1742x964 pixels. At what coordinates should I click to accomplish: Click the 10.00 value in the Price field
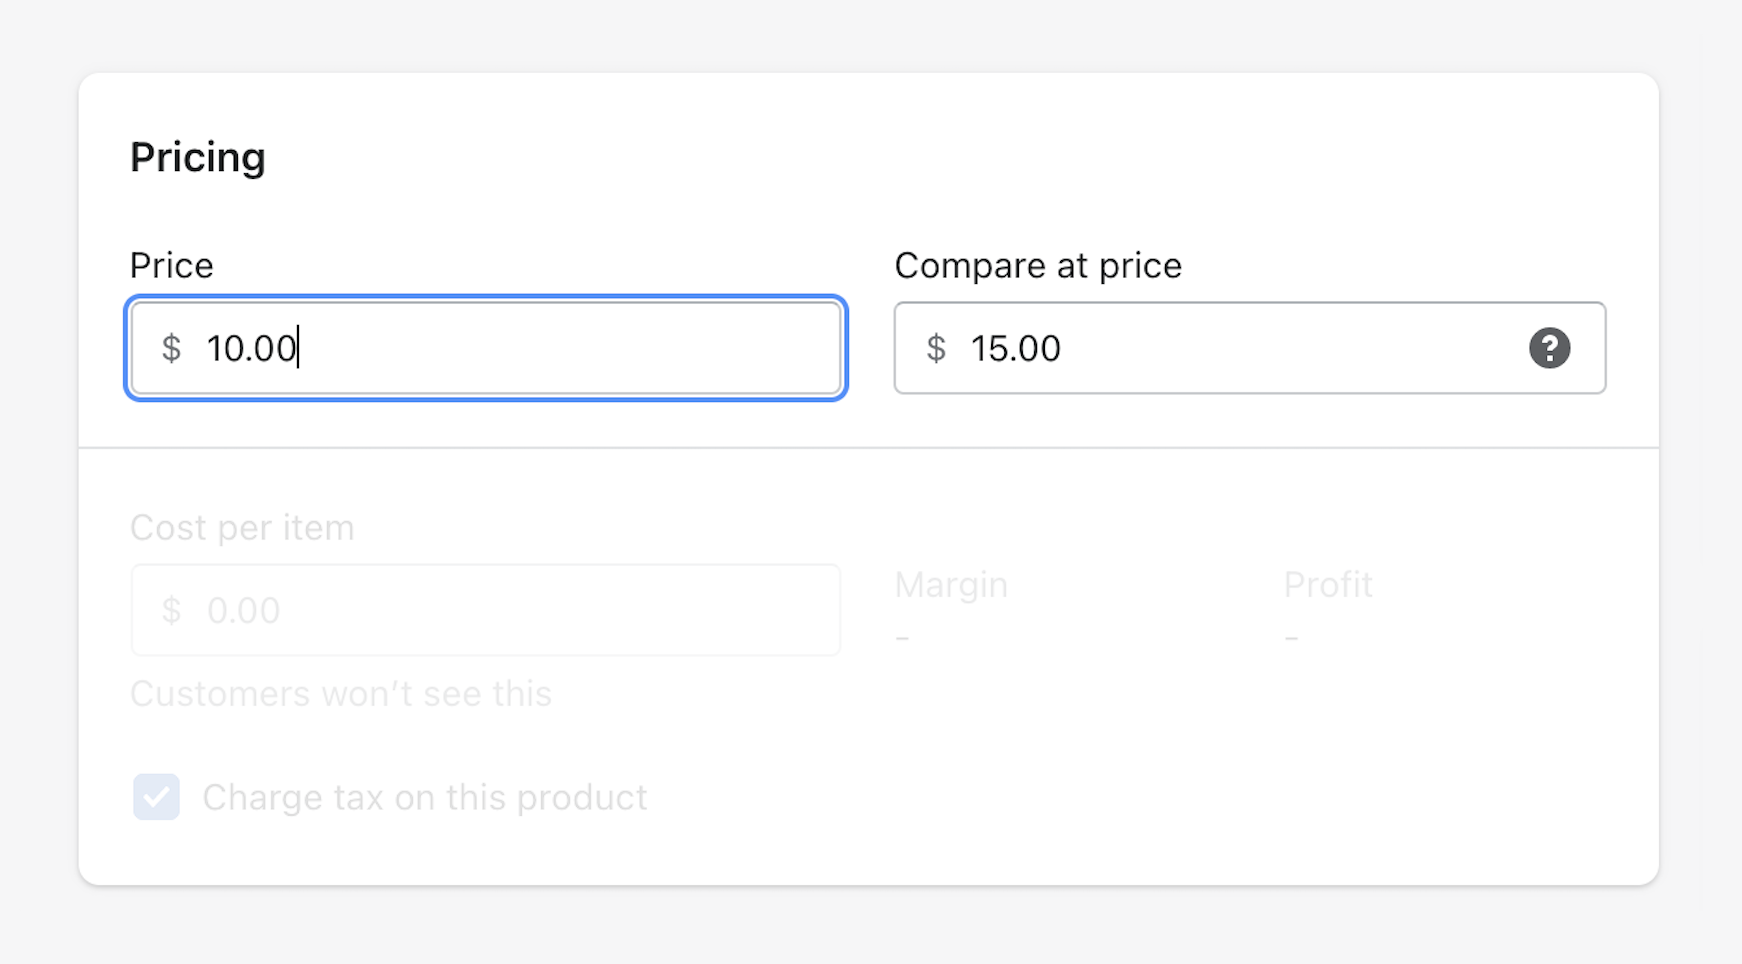(x=251, y=348)
